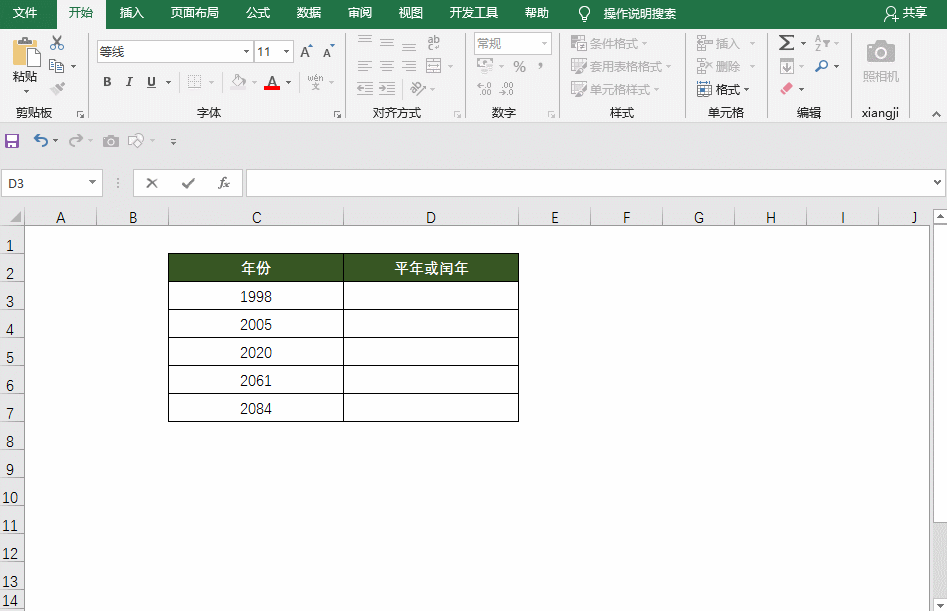The image size is (947, 611).
Task: Increase decimal places
Action: coord(485,89)
